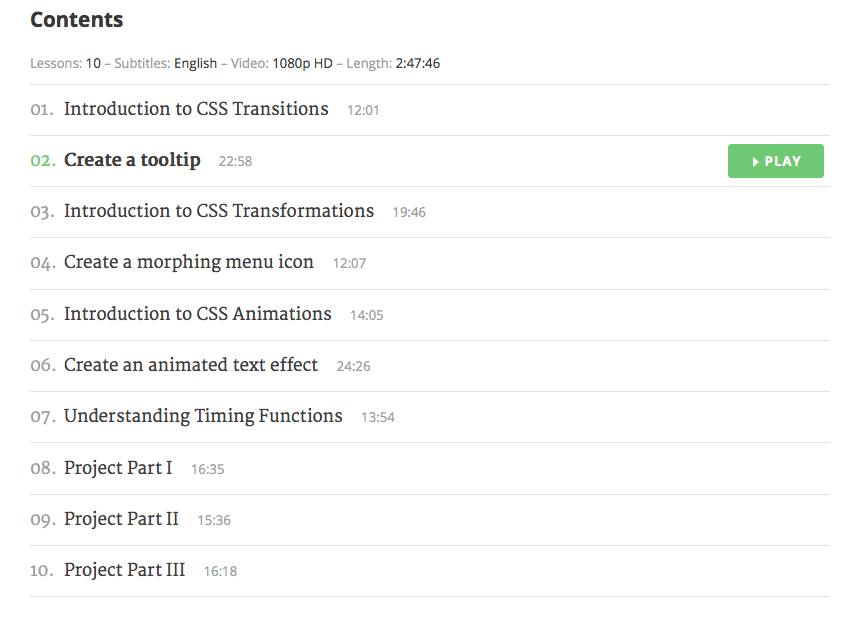Click the 10 lesson number
The width and height of the screenshot is (855, 618).
pos(42,571)
